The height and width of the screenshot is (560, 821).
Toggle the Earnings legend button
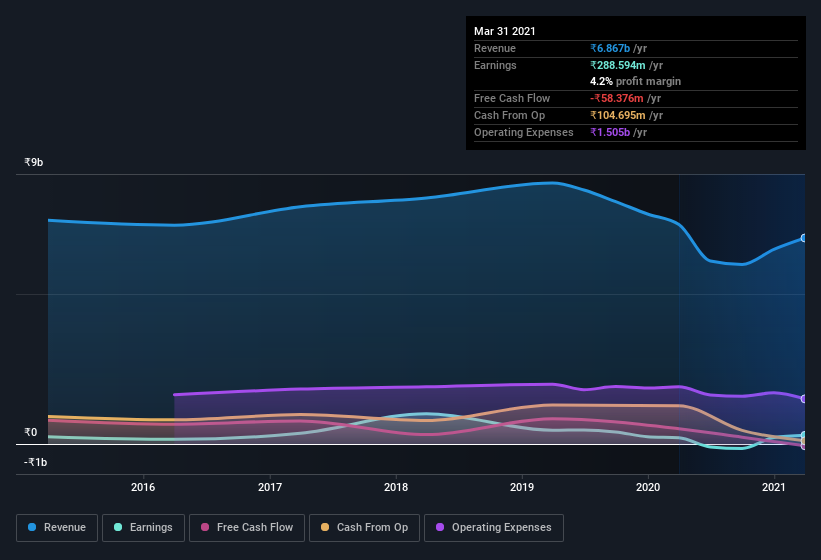coord(143,528)
